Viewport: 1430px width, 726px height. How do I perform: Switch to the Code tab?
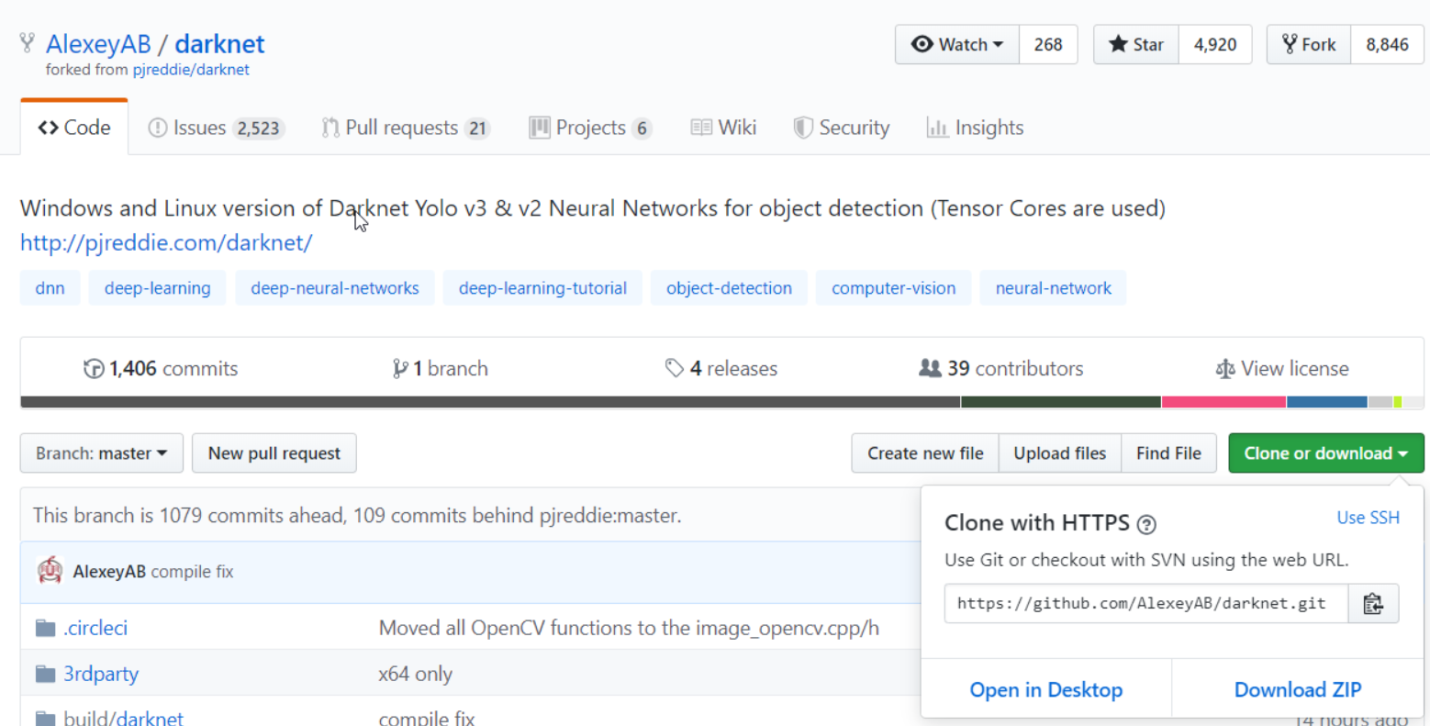[74, 128]
